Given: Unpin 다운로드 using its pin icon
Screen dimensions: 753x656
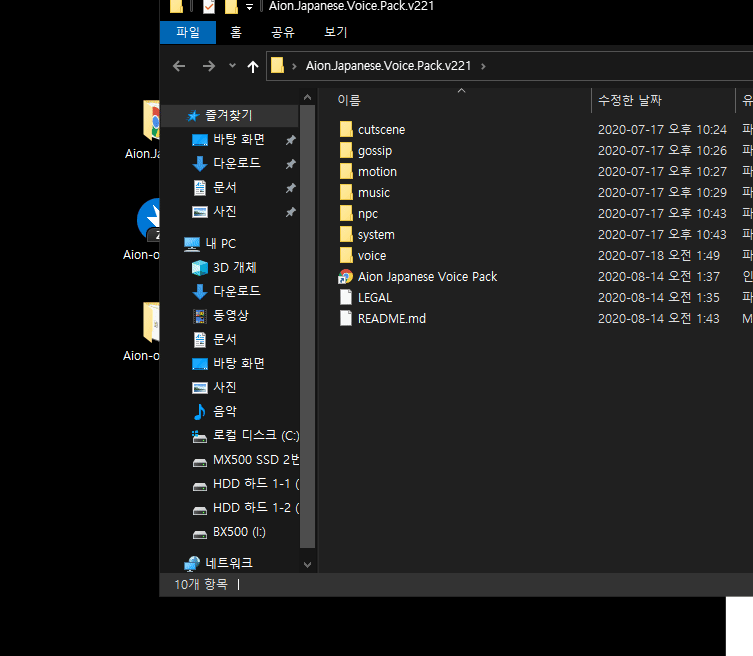Looking at the screenshot, I should (x=290, y=164).
